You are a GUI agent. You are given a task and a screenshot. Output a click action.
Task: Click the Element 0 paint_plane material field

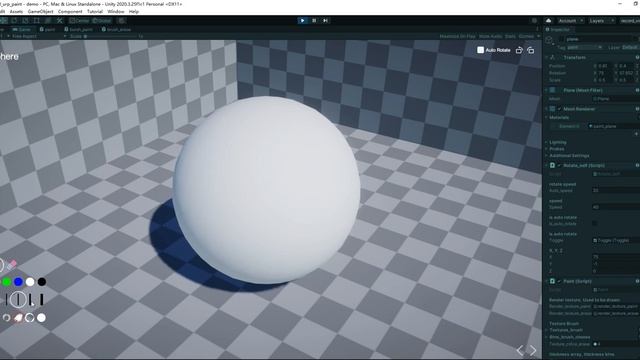click(614, 126)
